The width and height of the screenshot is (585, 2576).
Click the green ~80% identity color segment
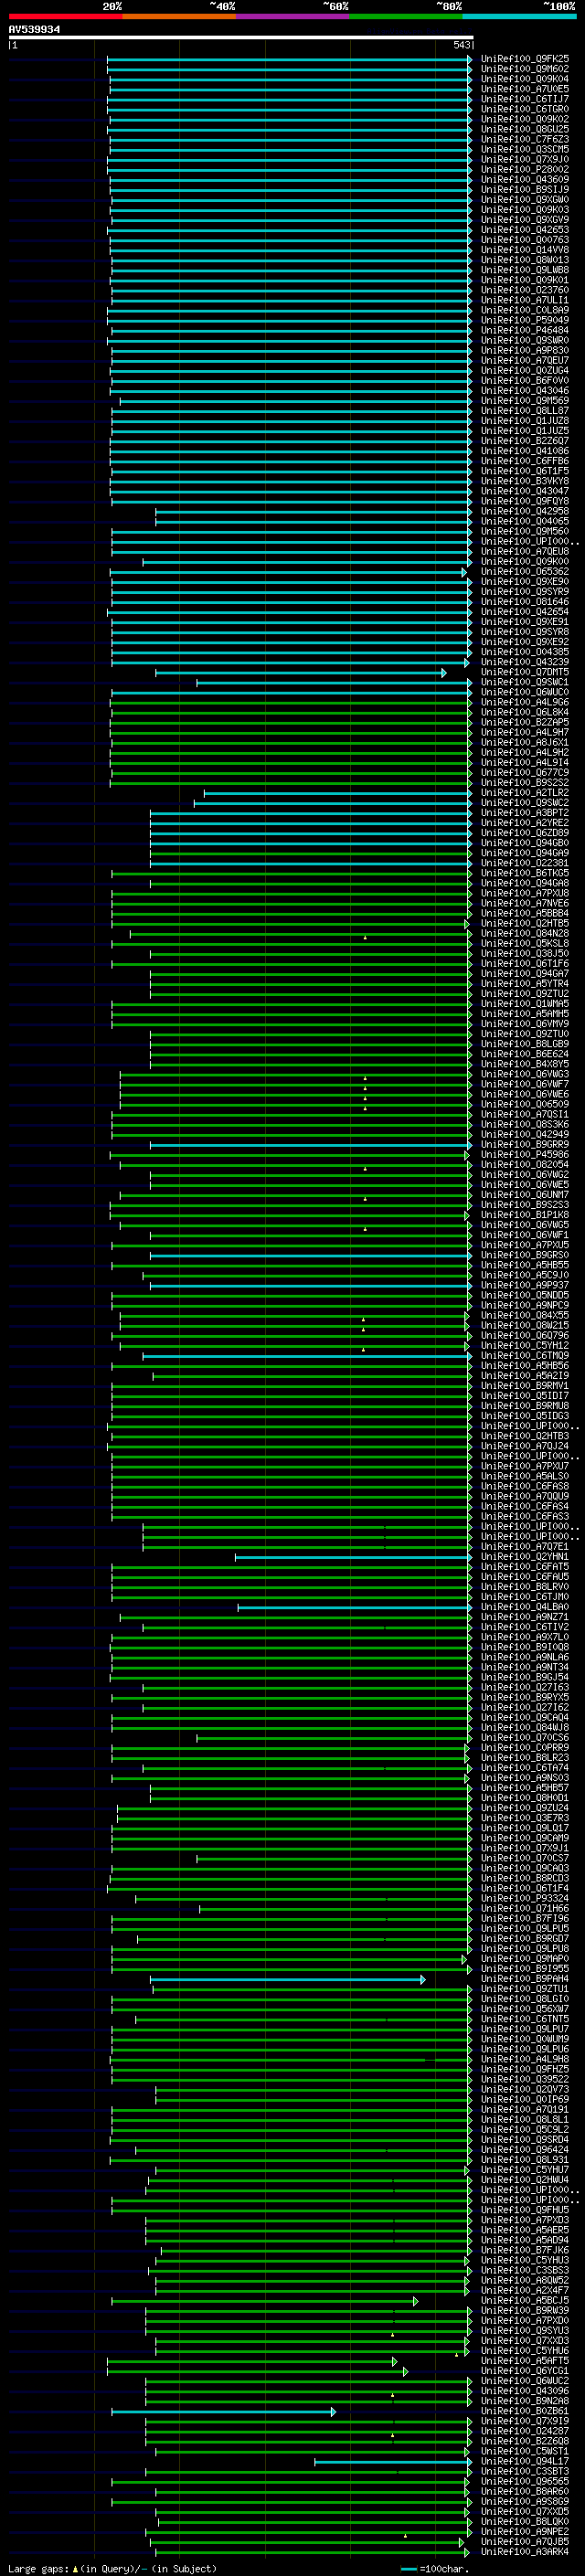tap(406, 16)
